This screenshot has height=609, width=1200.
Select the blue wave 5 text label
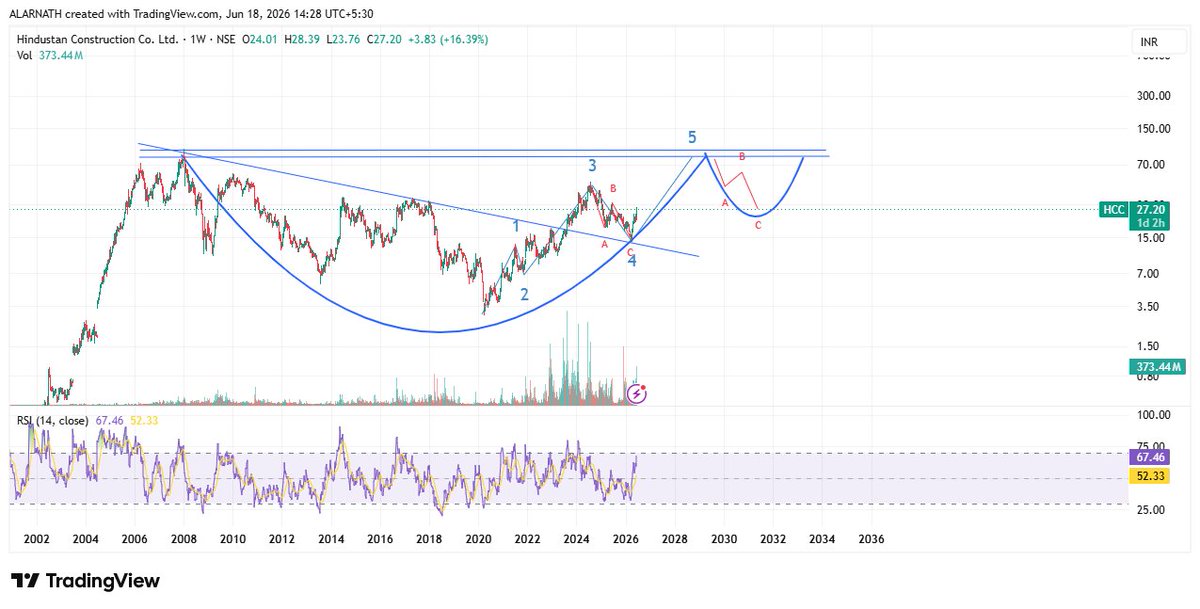tap(692, 138)
